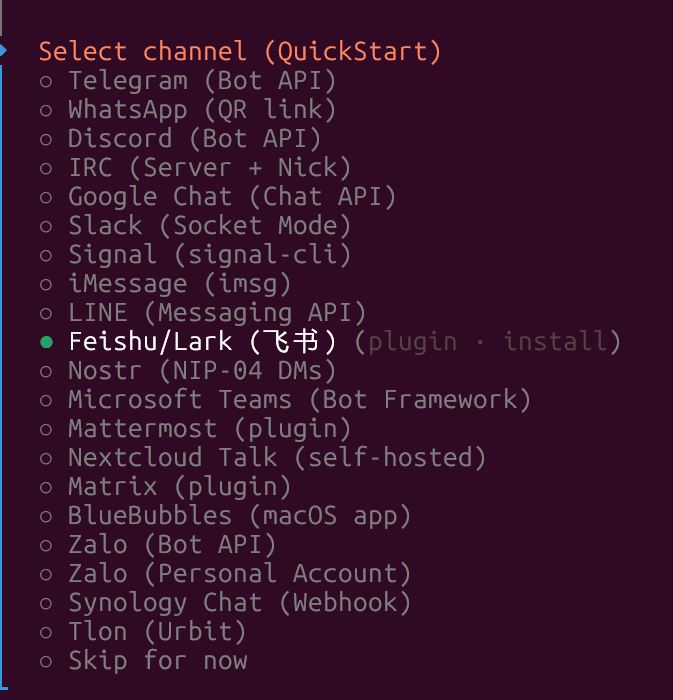Pick Nextcloud Talk (self-hosted) channel
Screen dimensions: 673x700
coord(276,458)
